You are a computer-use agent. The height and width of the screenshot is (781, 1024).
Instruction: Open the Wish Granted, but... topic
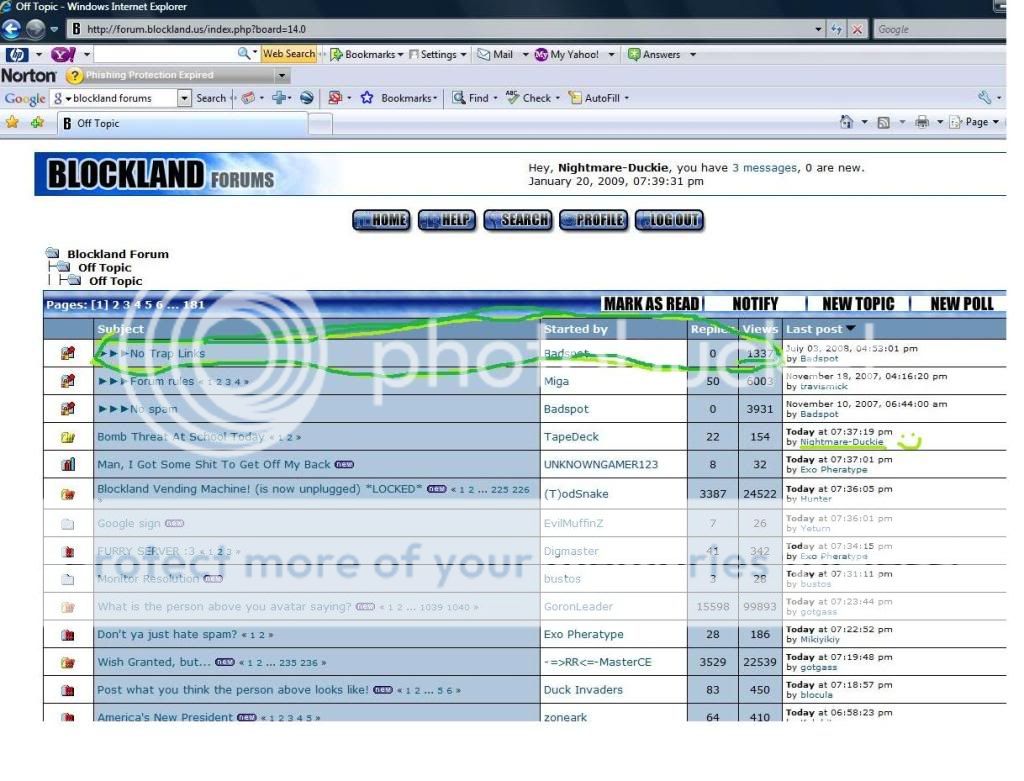click(x=154, y=662)
